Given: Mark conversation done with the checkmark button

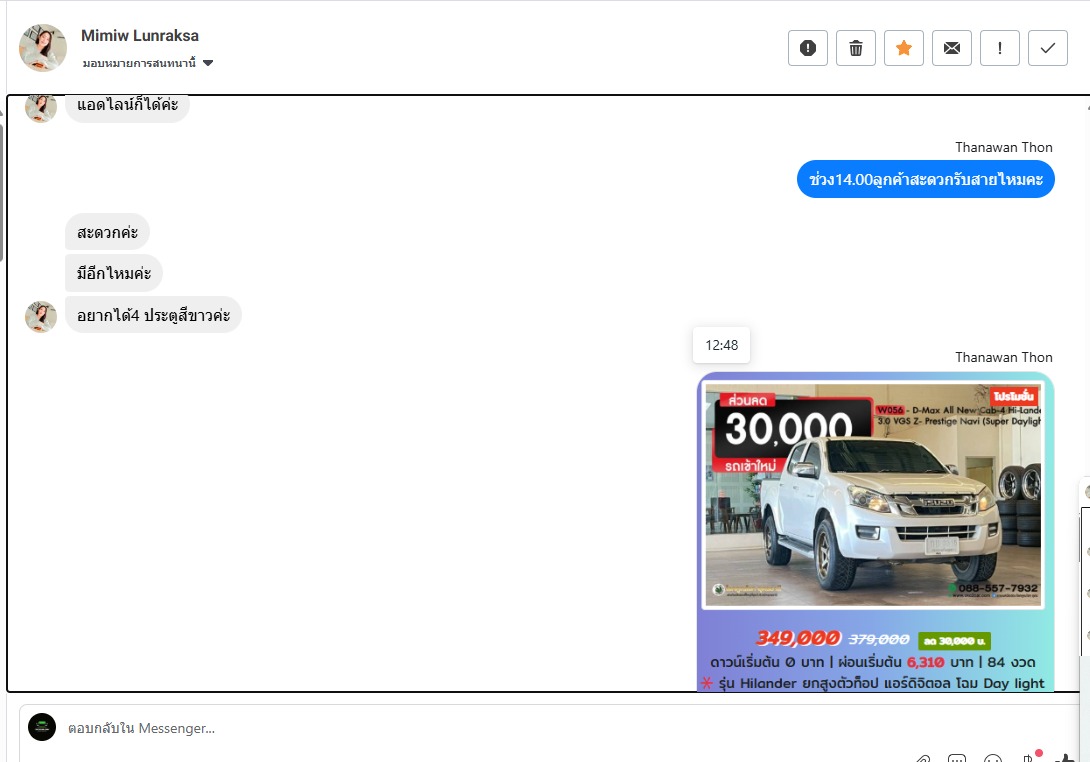Looking at the screenshot, I should coord(1048,48).
